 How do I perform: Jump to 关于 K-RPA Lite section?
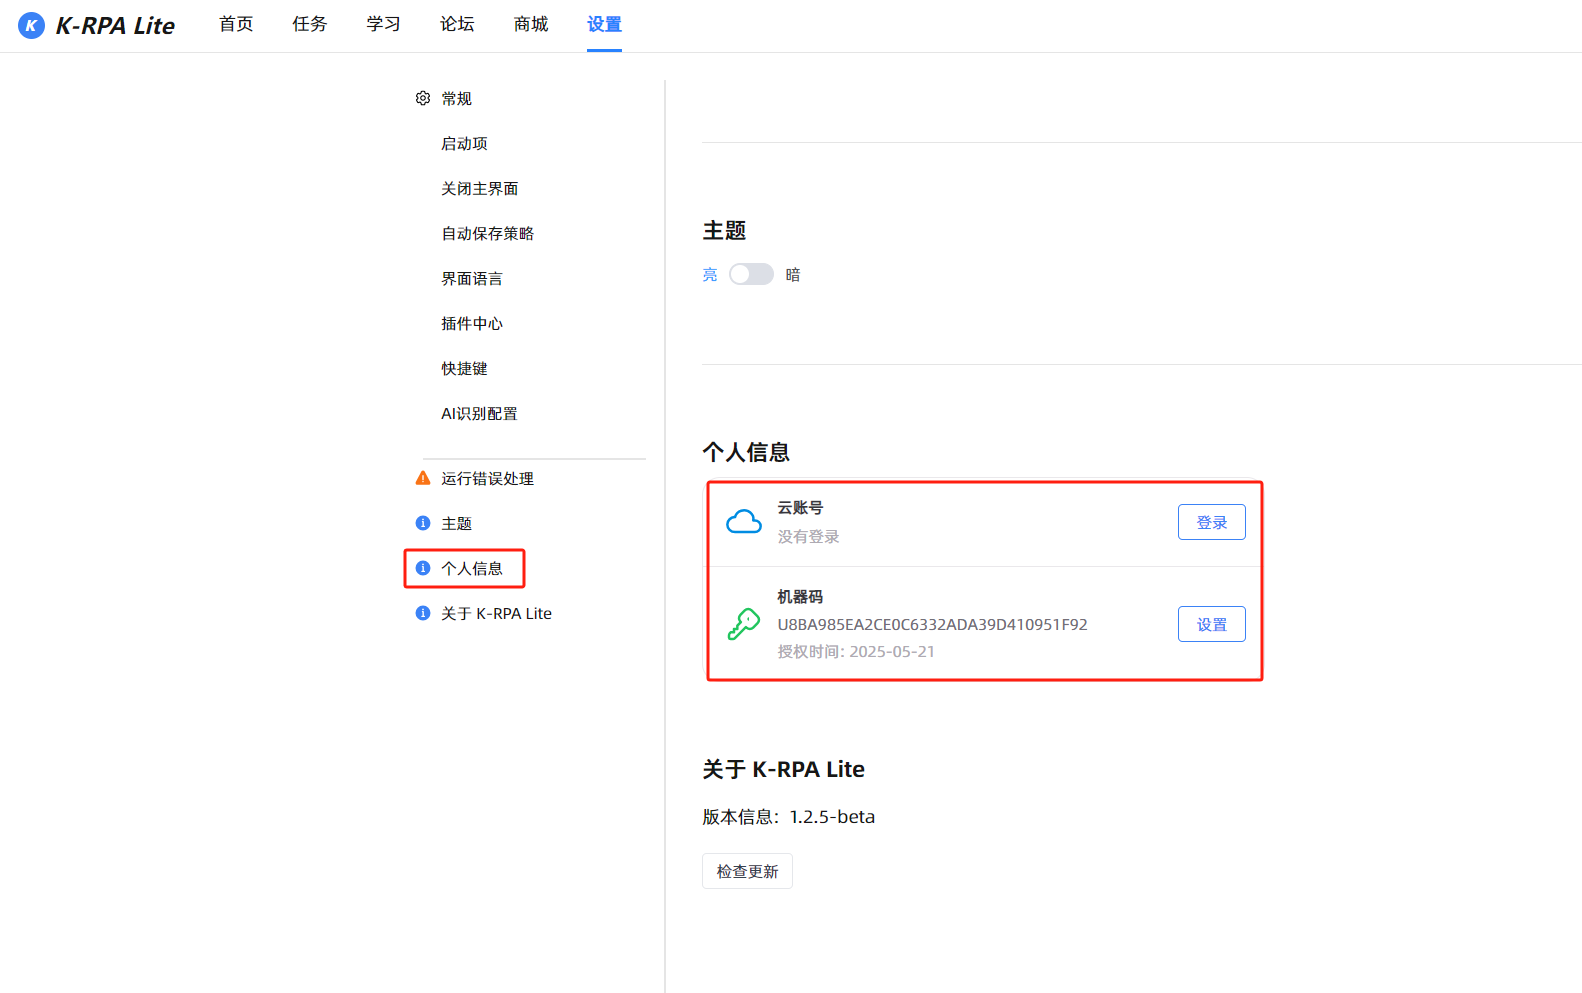coord(497,613)
